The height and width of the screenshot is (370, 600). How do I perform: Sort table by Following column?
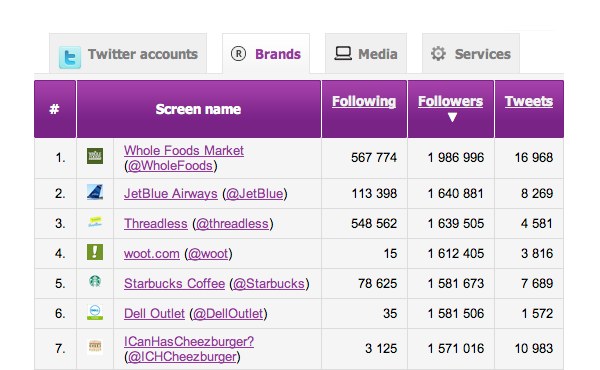(364, 101)
